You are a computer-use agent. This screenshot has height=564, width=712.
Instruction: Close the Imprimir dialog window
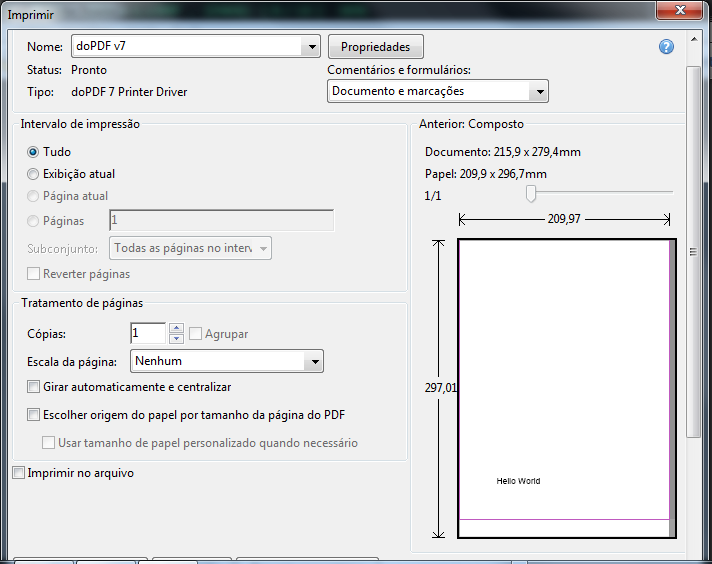680,10
